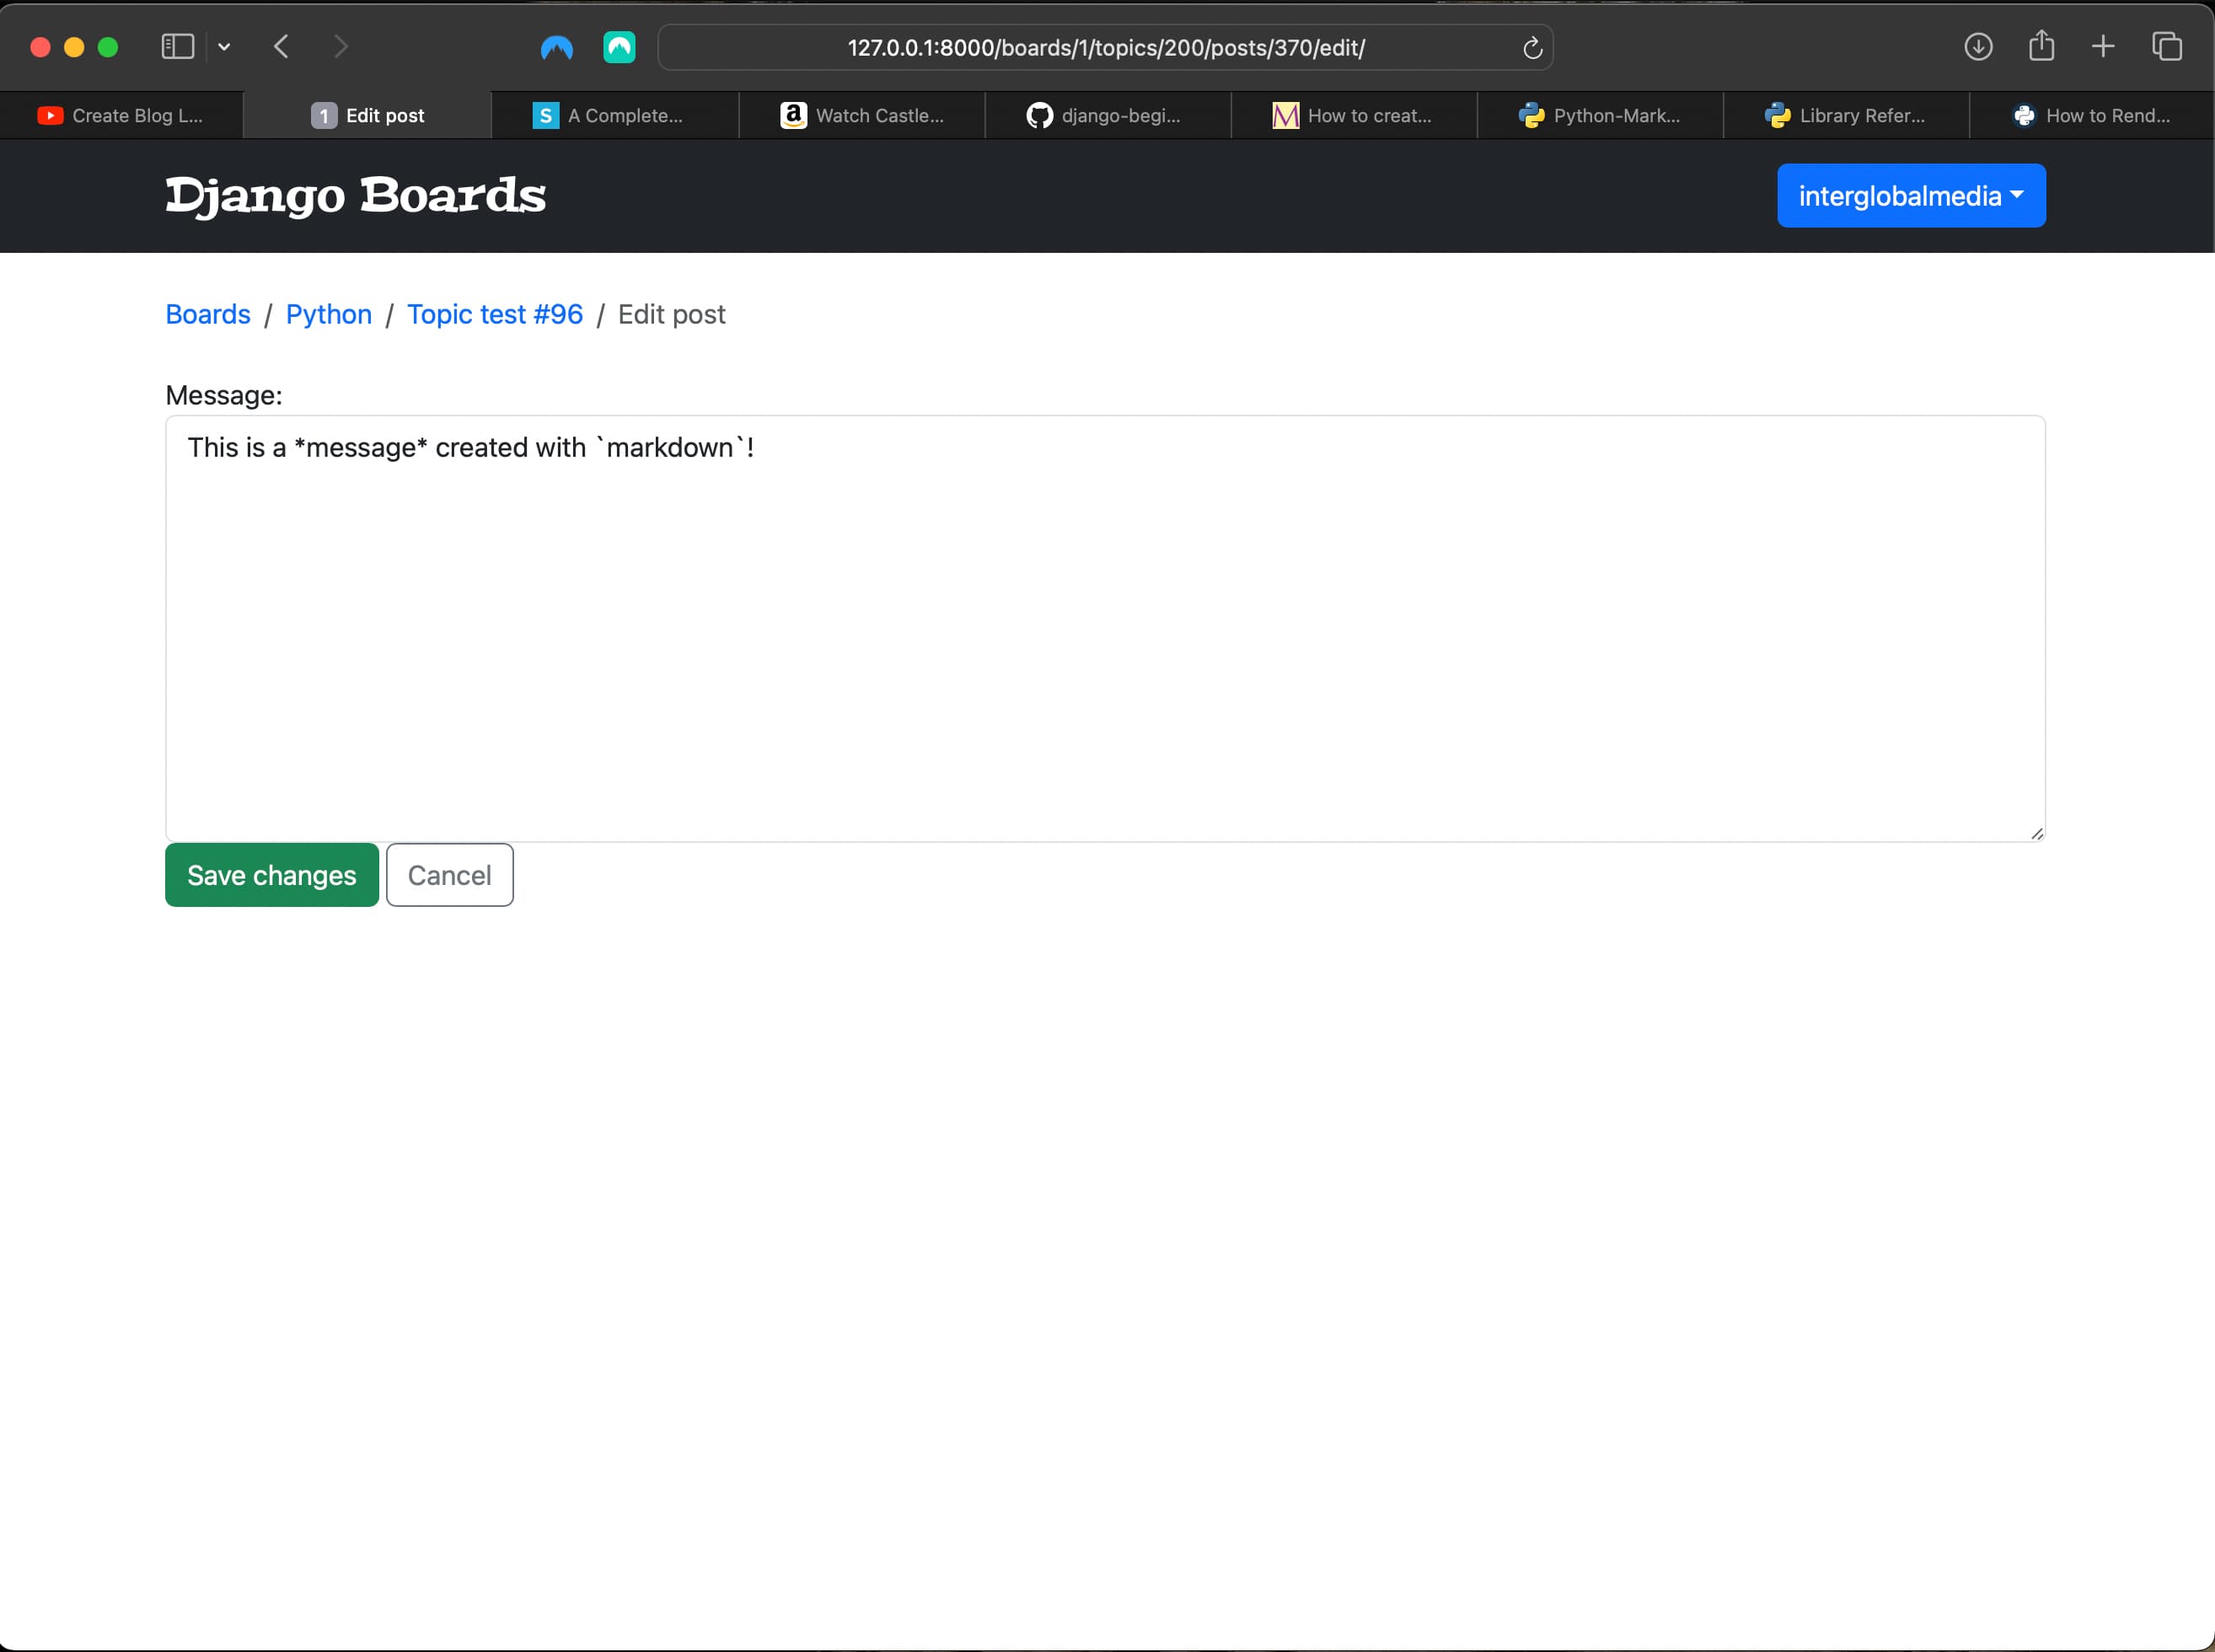Click the textarea resize handle corner
This screenshot has height=1652, width=2215.
[2036, 833]
